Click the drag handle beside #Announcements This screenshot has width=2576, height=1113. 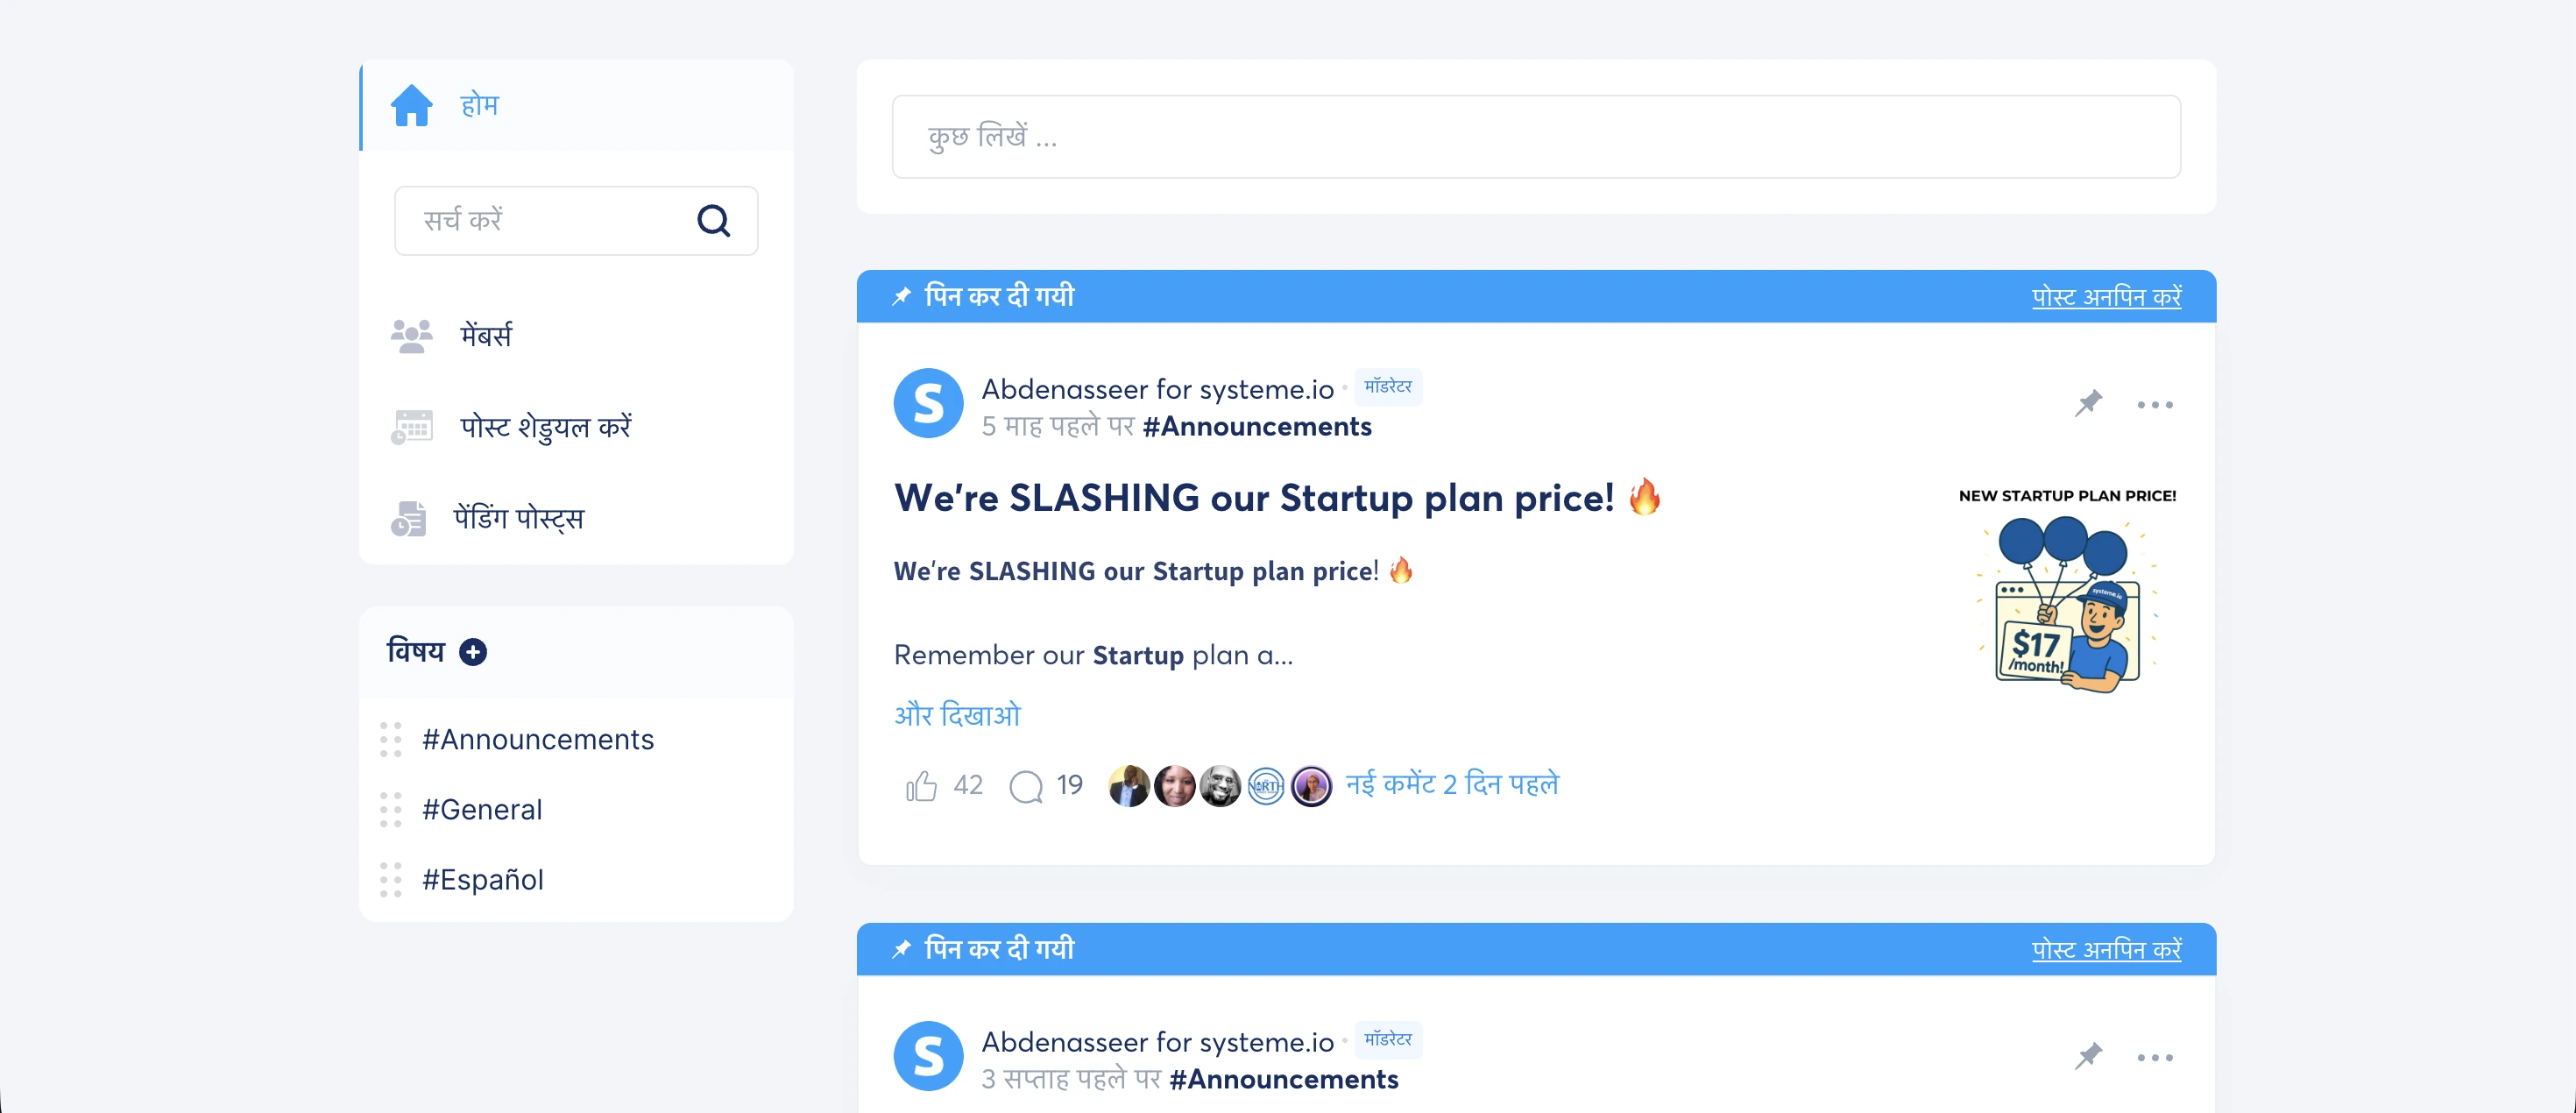coord(391,739)
